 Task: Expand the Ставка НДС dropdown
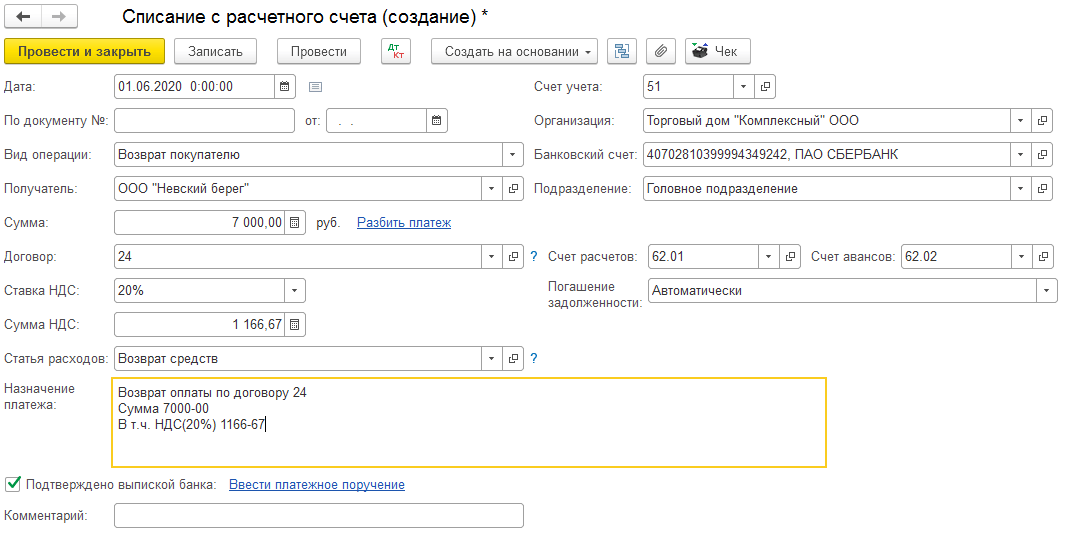tap(294, 290)
